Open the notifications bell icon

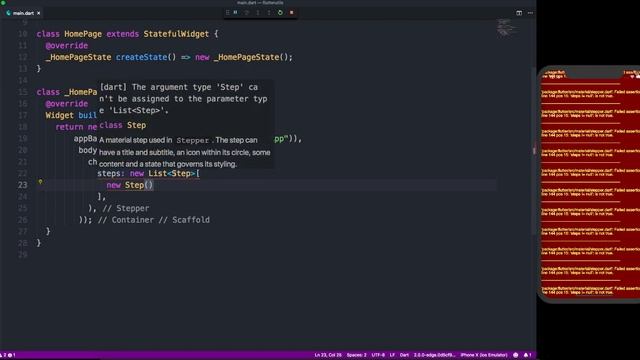coord(527,355)
